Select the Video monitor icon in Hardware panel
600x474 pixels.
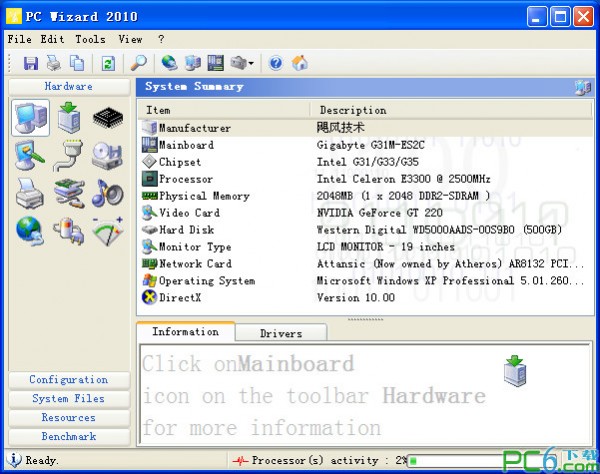(30, 156)
